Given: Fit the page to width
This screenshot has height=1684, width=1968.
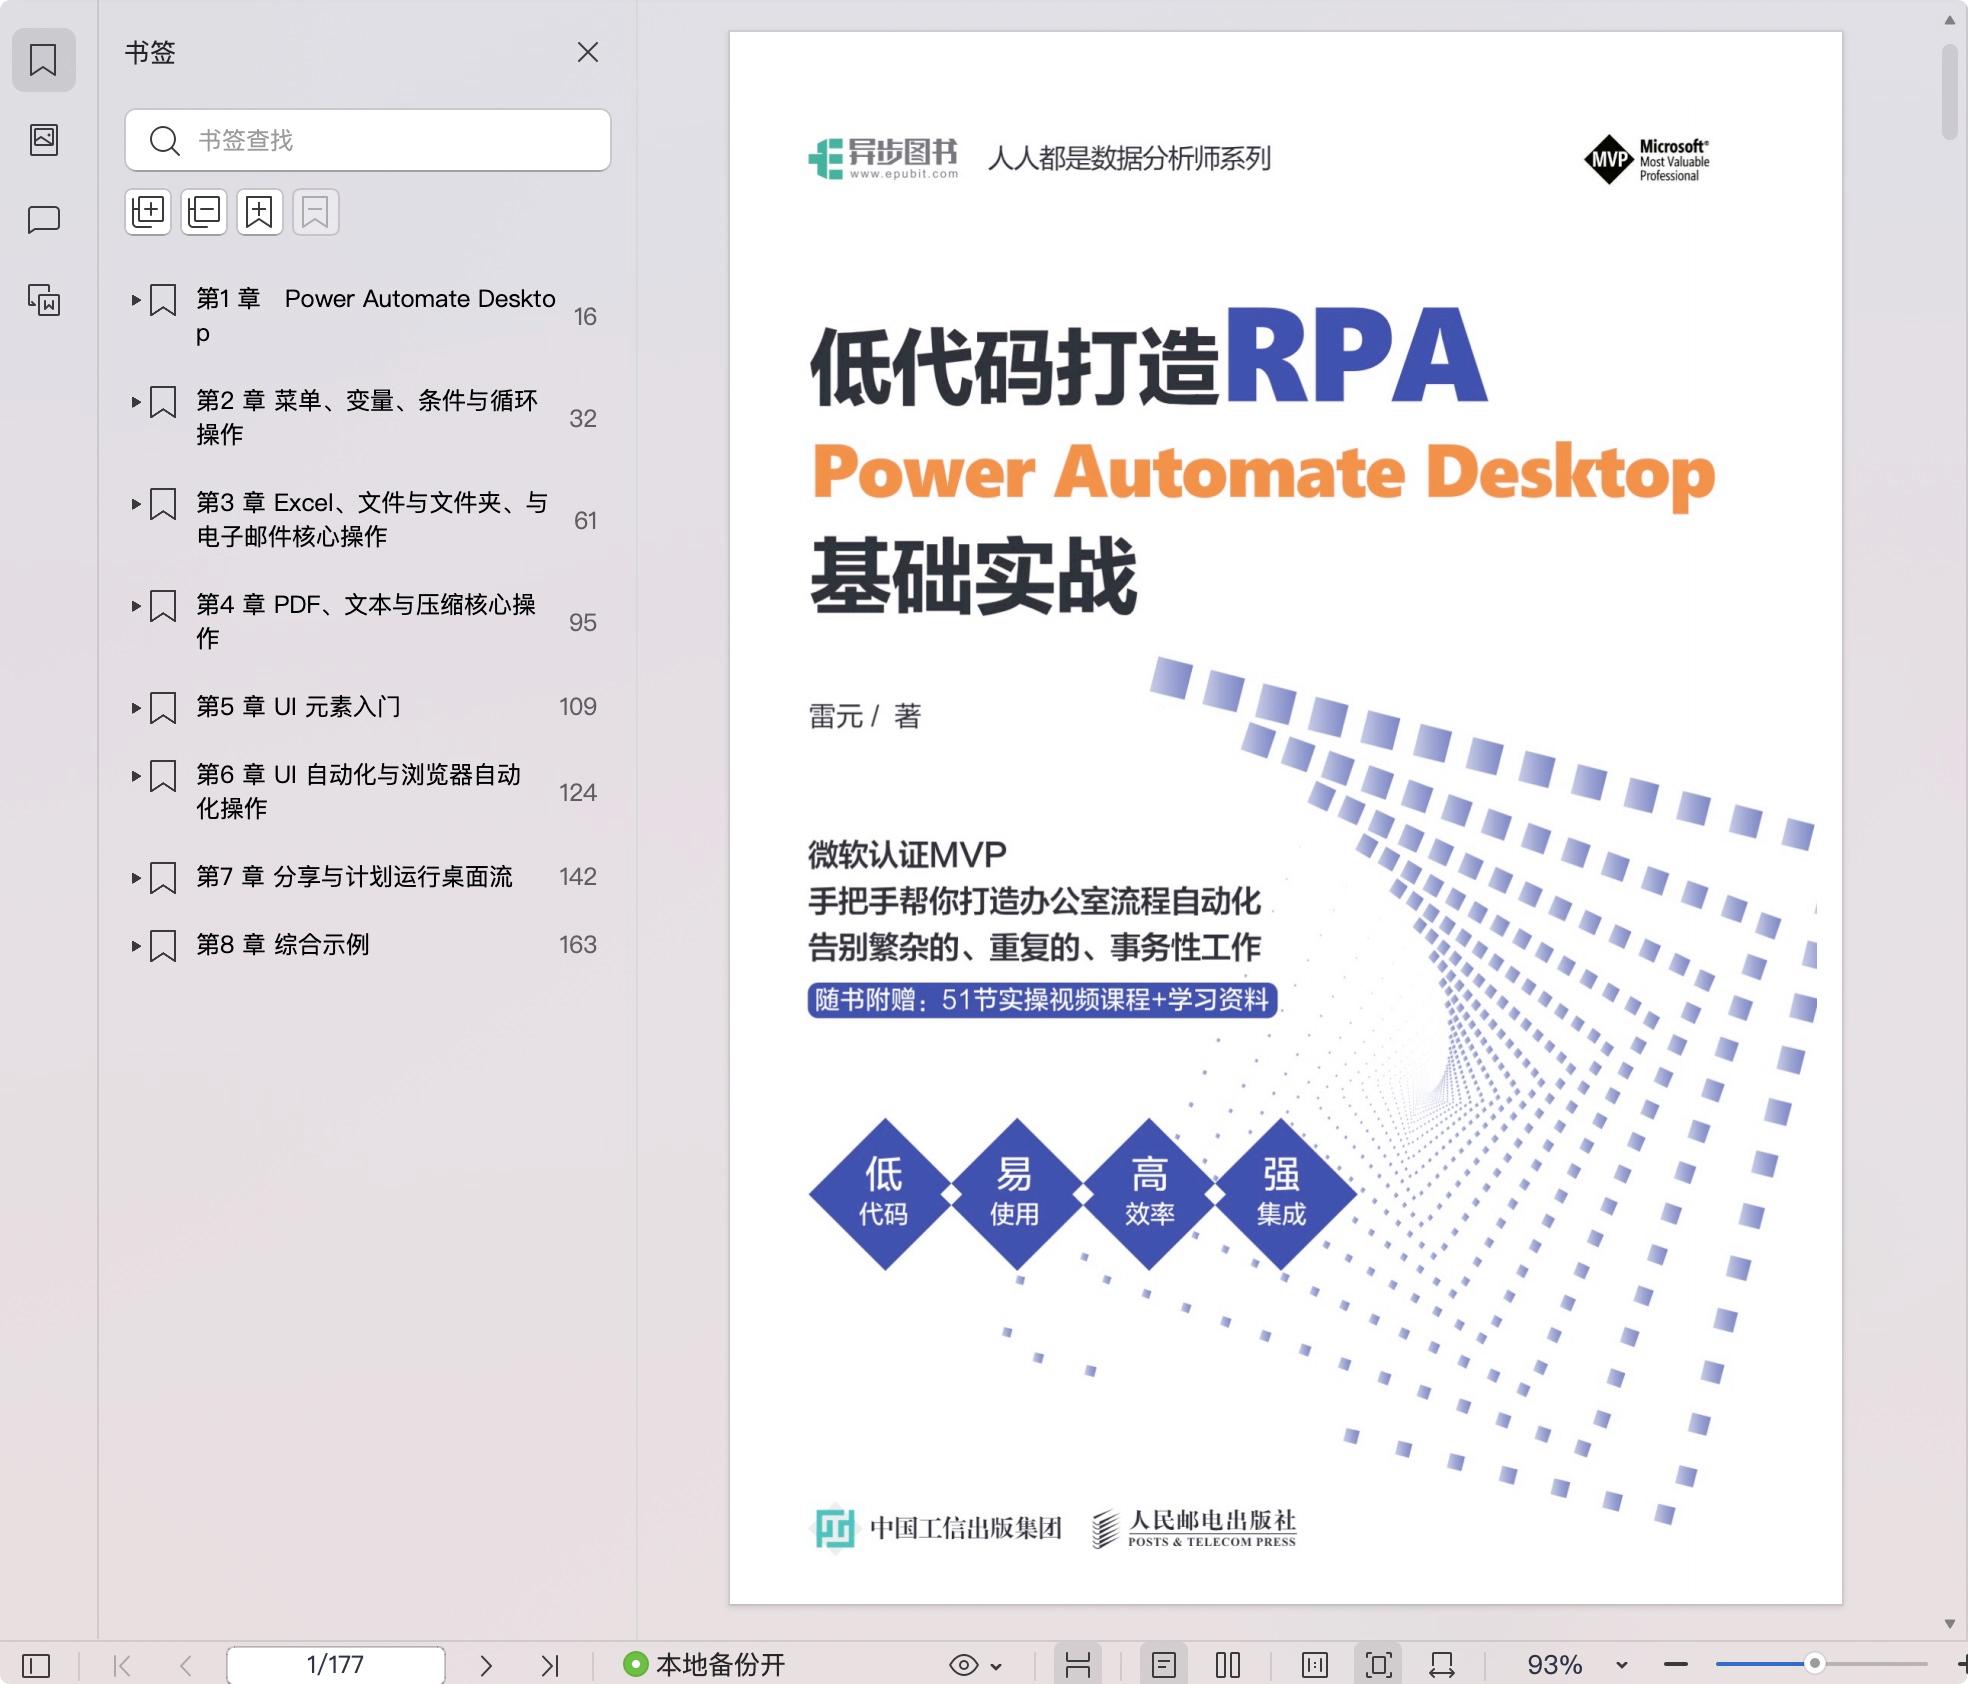Looking at the screenshot, I should [x=1442, y=1665].
